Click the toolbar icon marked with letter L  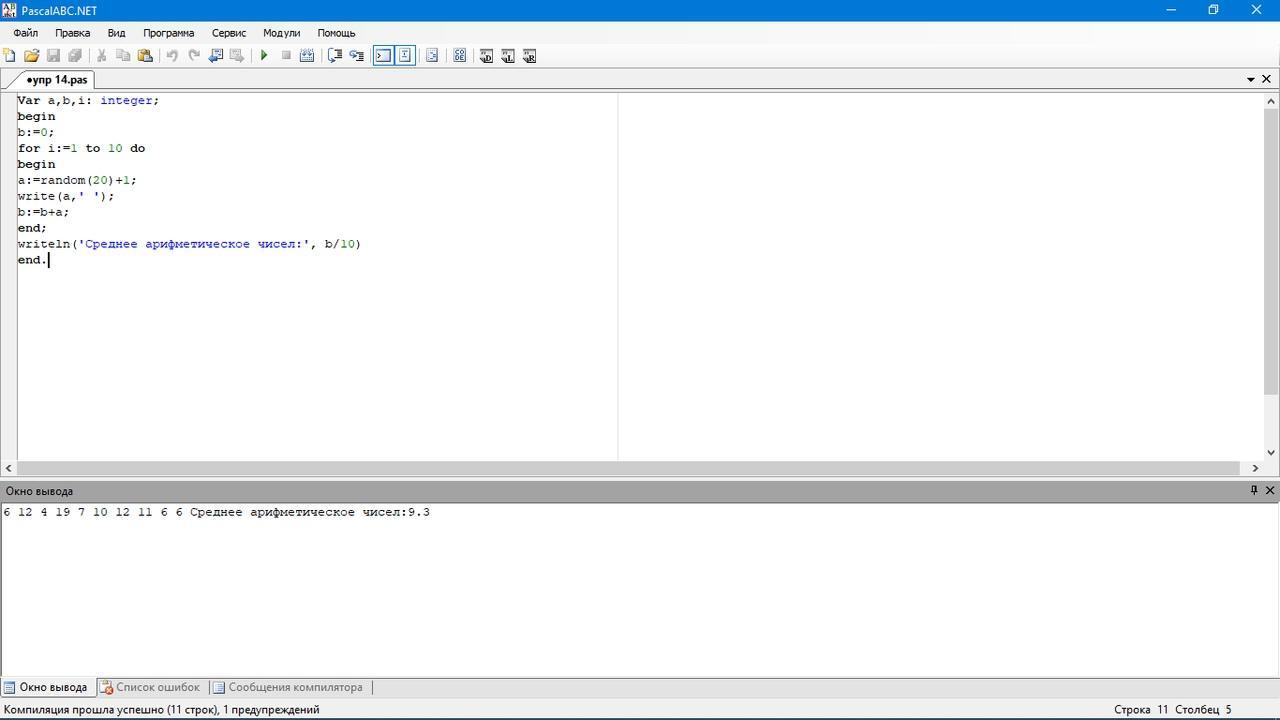508,56
